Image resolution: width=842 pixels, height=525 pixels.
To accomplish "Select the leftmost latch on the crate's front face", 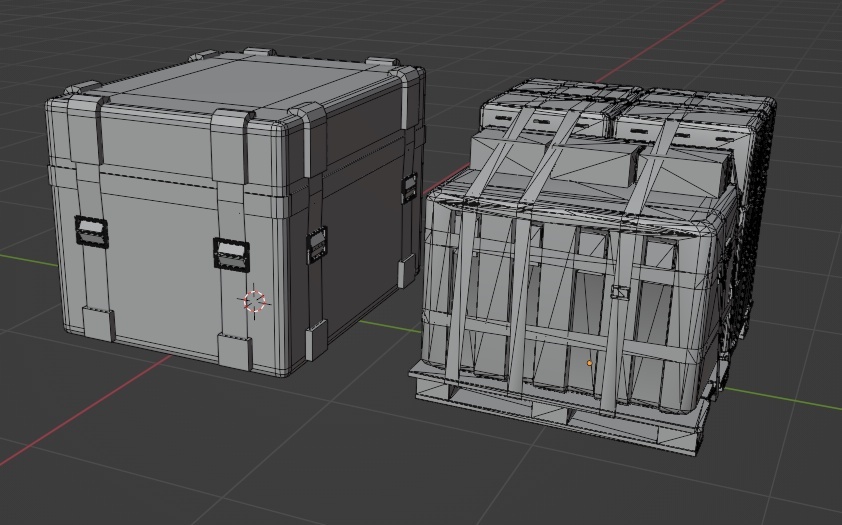I will (x=92, y=233).
